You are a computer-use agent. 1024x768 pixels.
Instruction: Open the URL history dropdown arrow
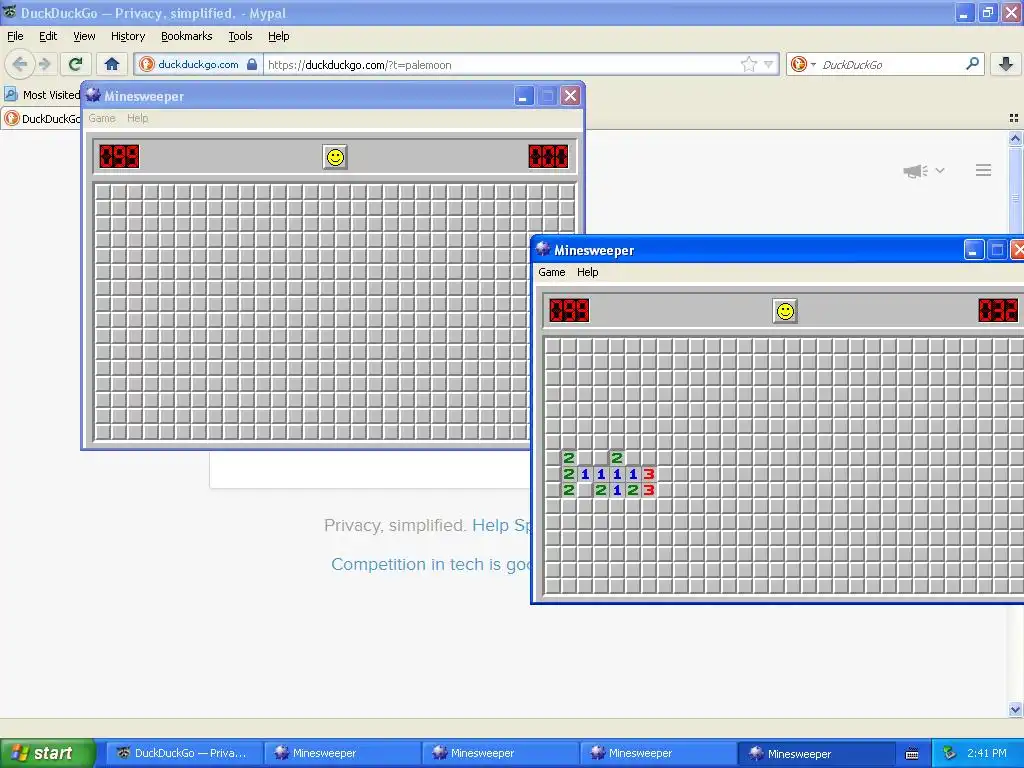pos(768,64)
